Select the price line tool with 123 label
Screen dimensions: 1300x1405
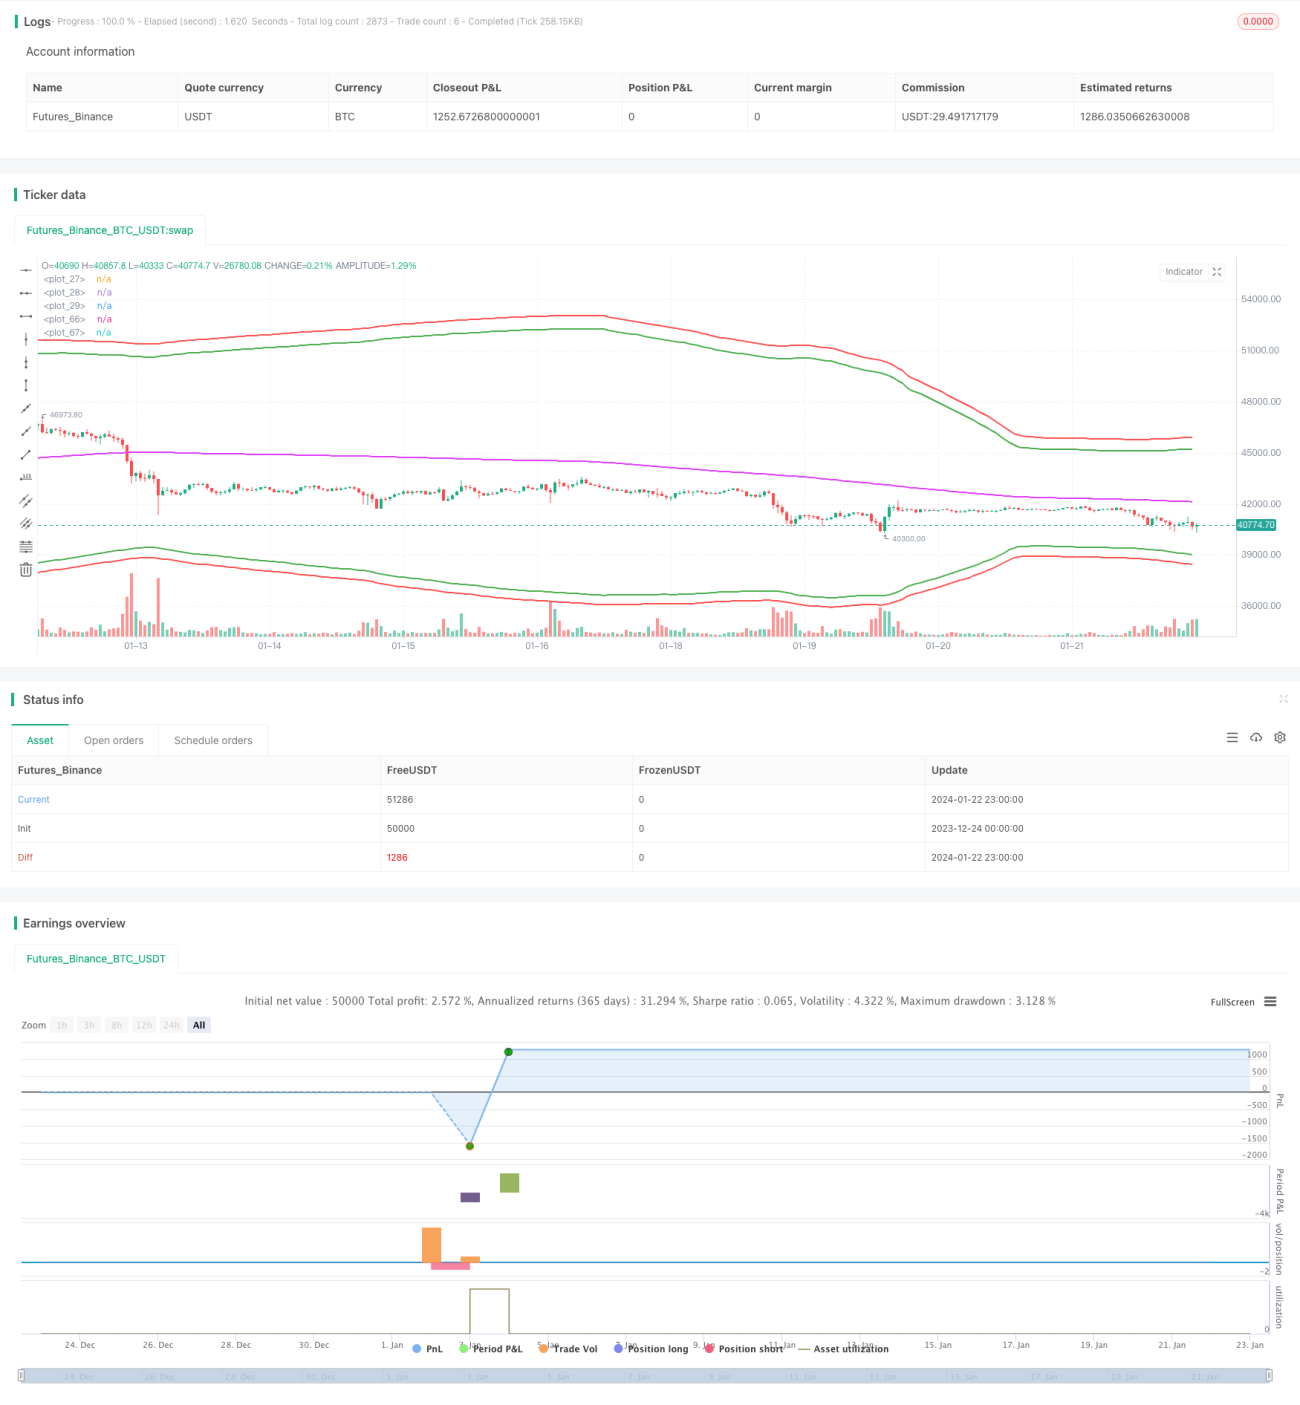26,477
